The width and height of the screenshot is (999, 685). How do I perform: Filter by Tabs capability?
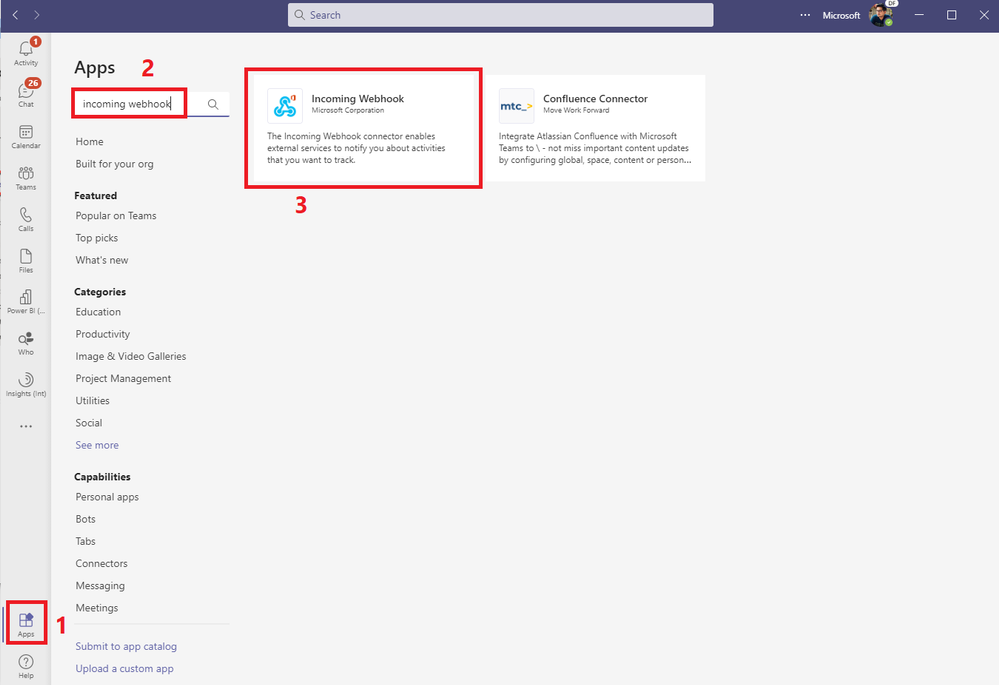tap(85, 542)
